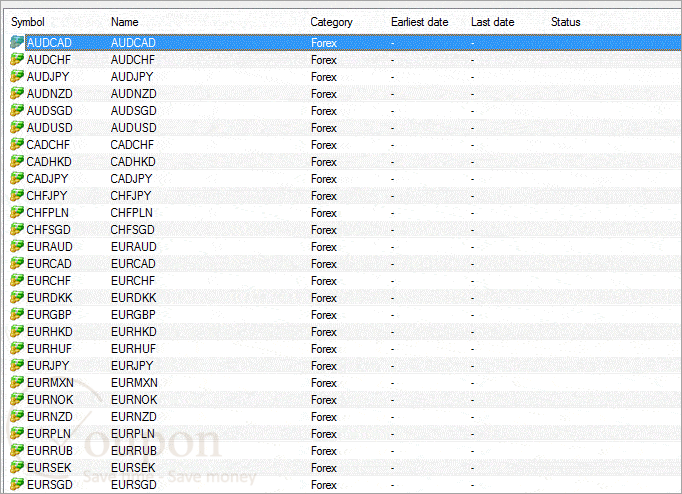Viewport: 682px width, 494px height.
Task: Sort by the Symbol column header
Action: tap(28, 22)
